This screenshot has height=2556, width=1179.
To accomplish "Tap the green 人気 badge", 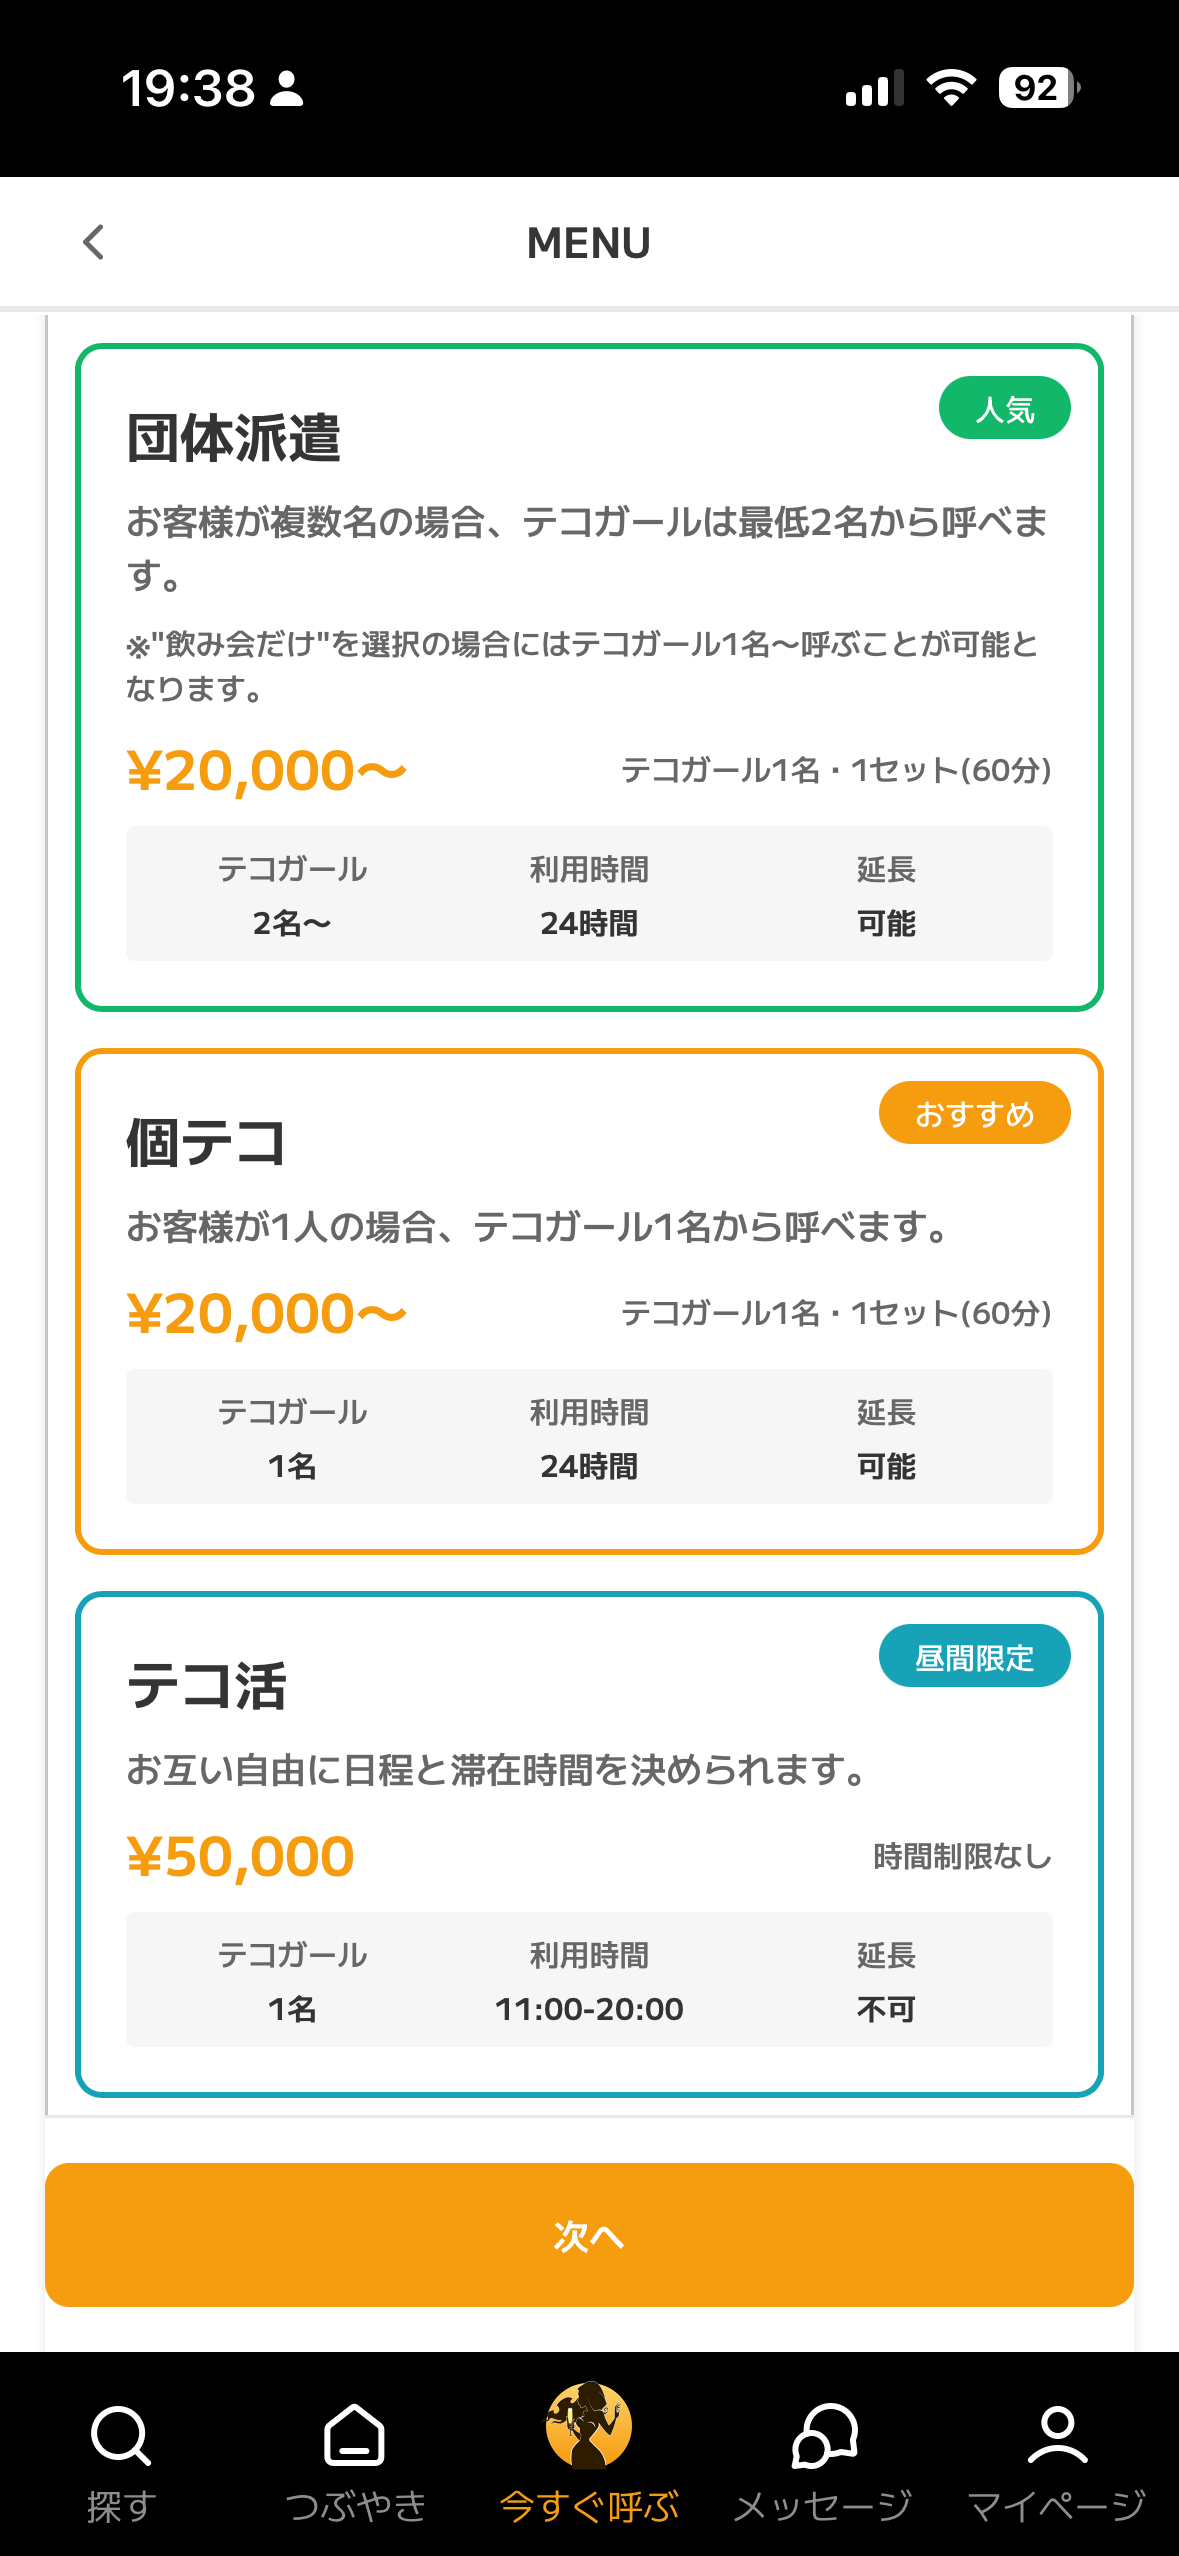I will [1004, 408].
